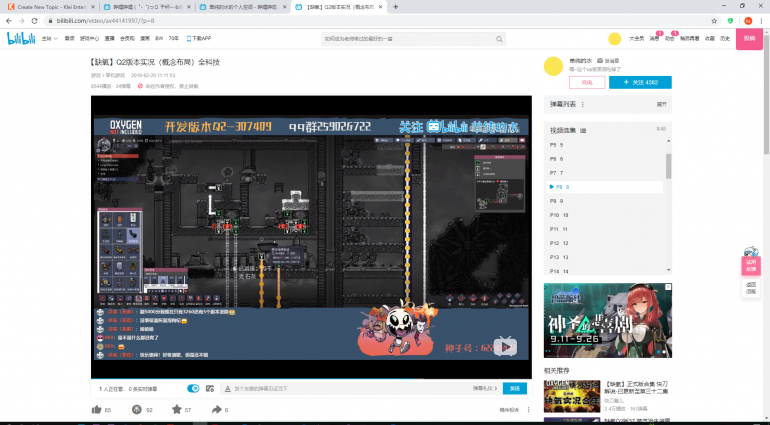Click the playlist scrollbar down arrow
Image resolution: width=770 pixels, height=425 pixels.
tap(668, 270)
